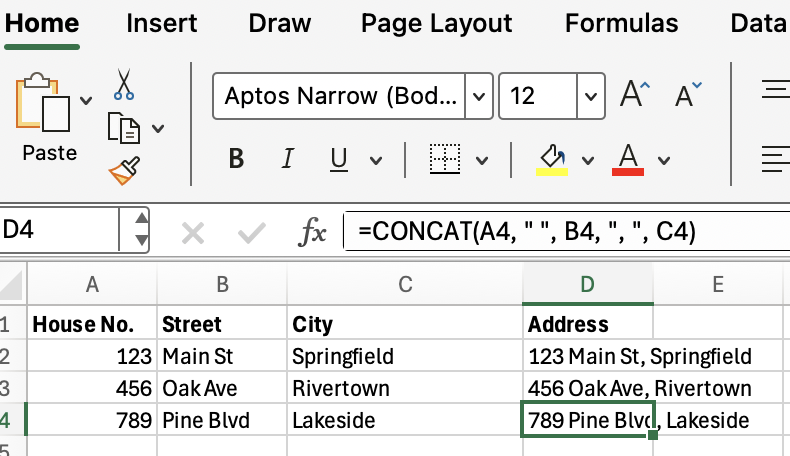Select the House No. header cell

coord(92,323)
